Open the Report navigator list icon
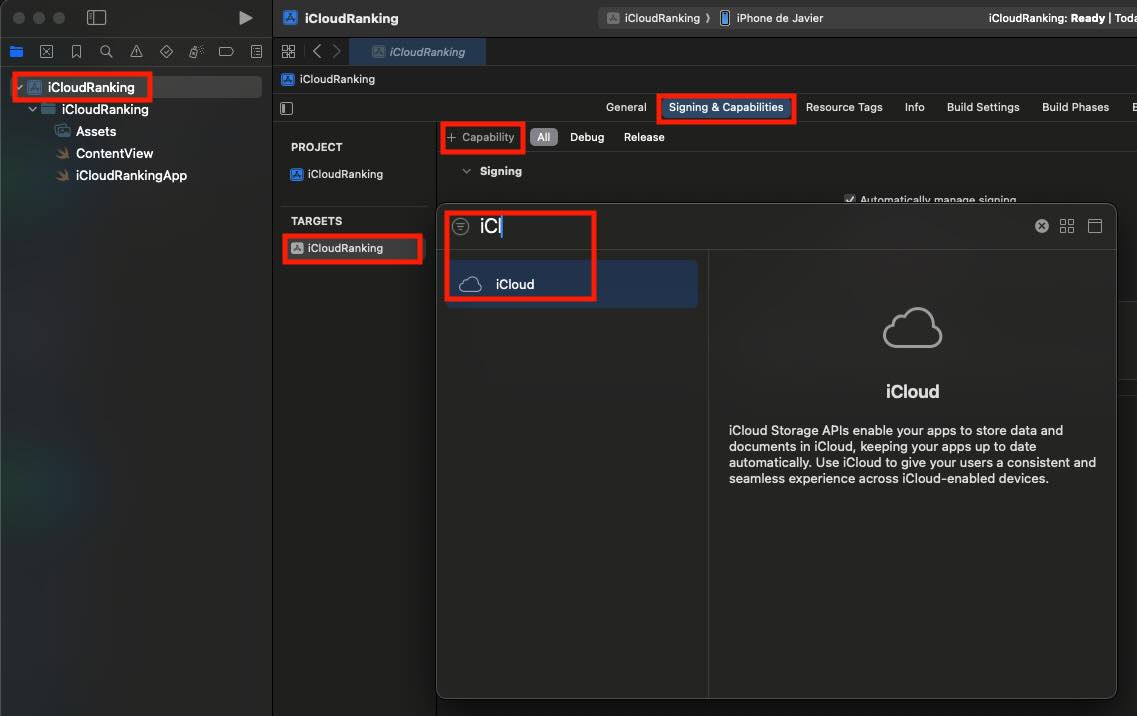Viewport: 1137px width, 716px height. 256,52
